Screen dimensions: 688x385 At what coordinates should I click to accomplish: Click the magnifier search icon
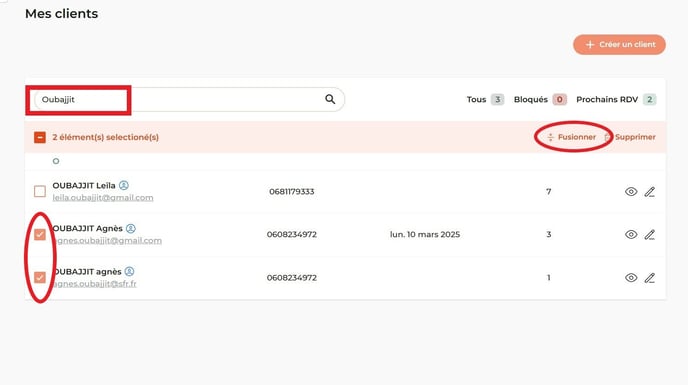tap(330, 99)
